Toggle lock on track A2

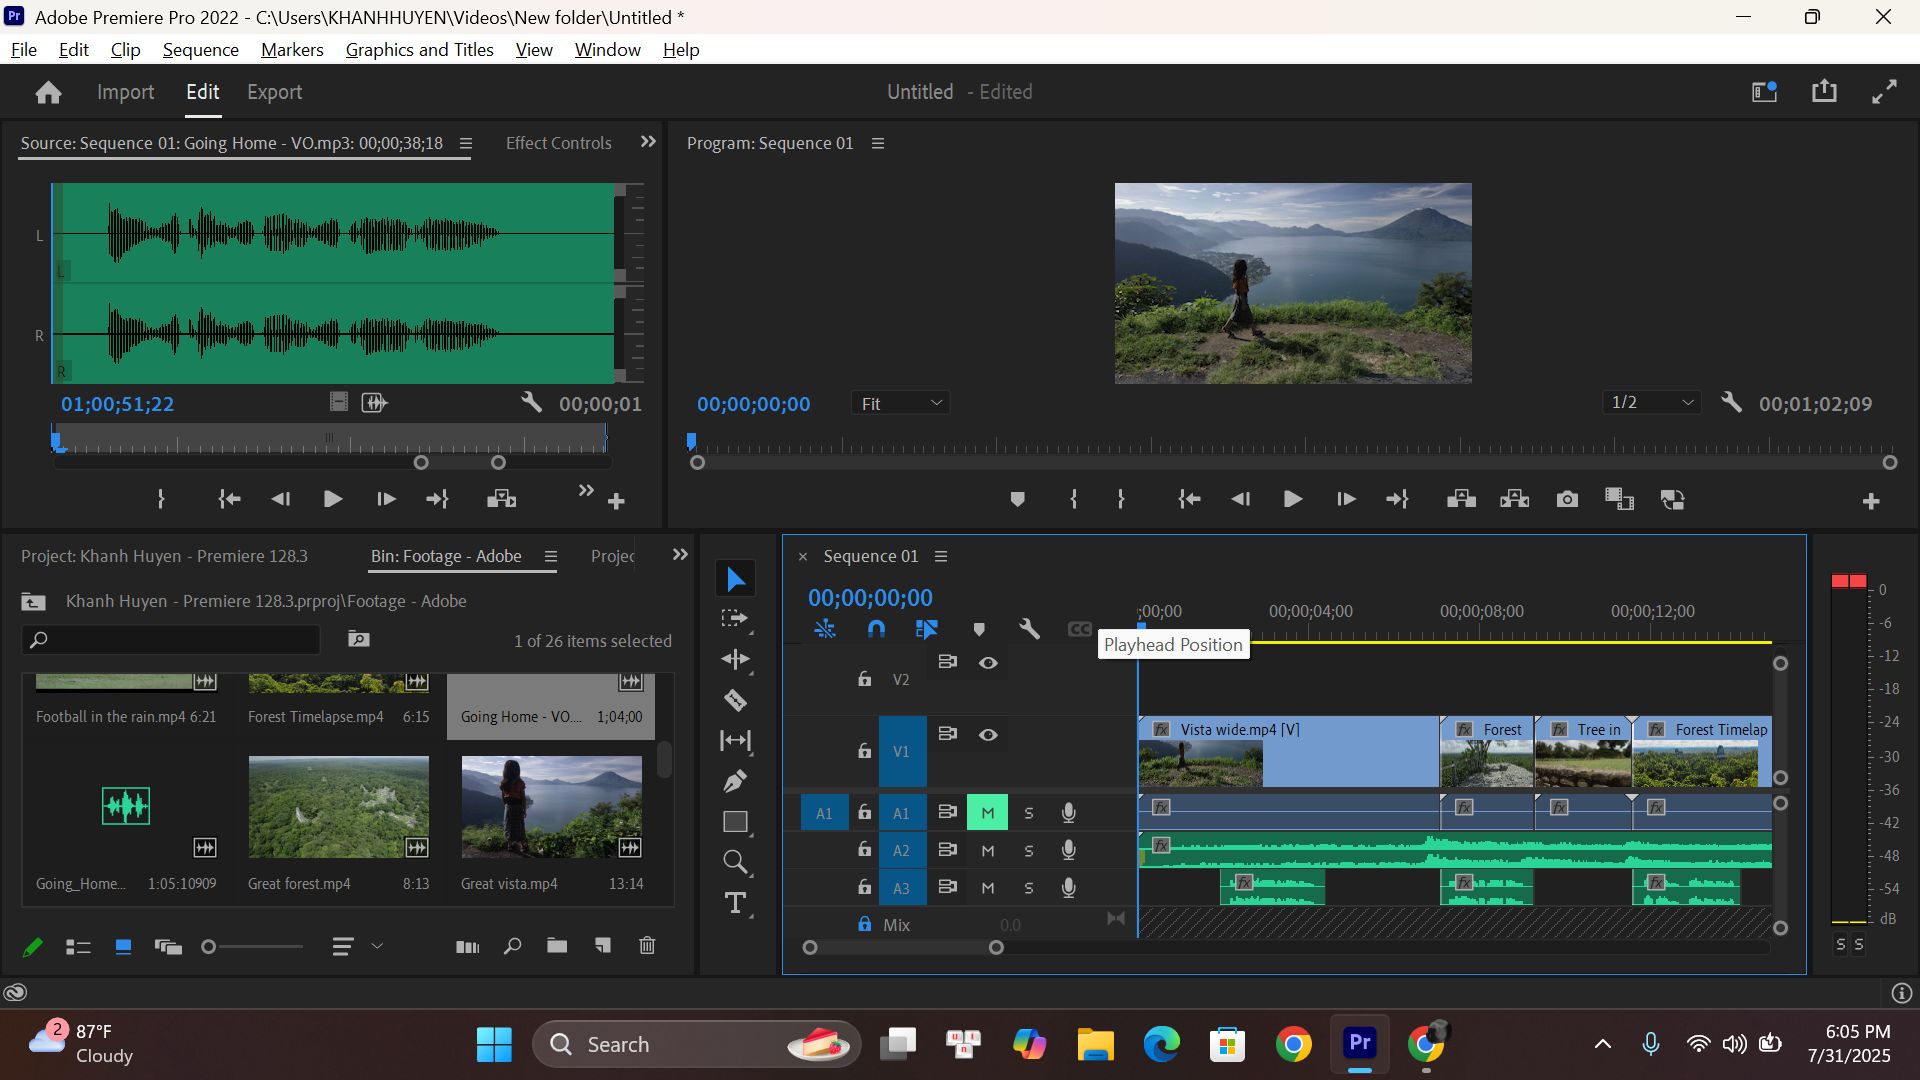(864, 850)
